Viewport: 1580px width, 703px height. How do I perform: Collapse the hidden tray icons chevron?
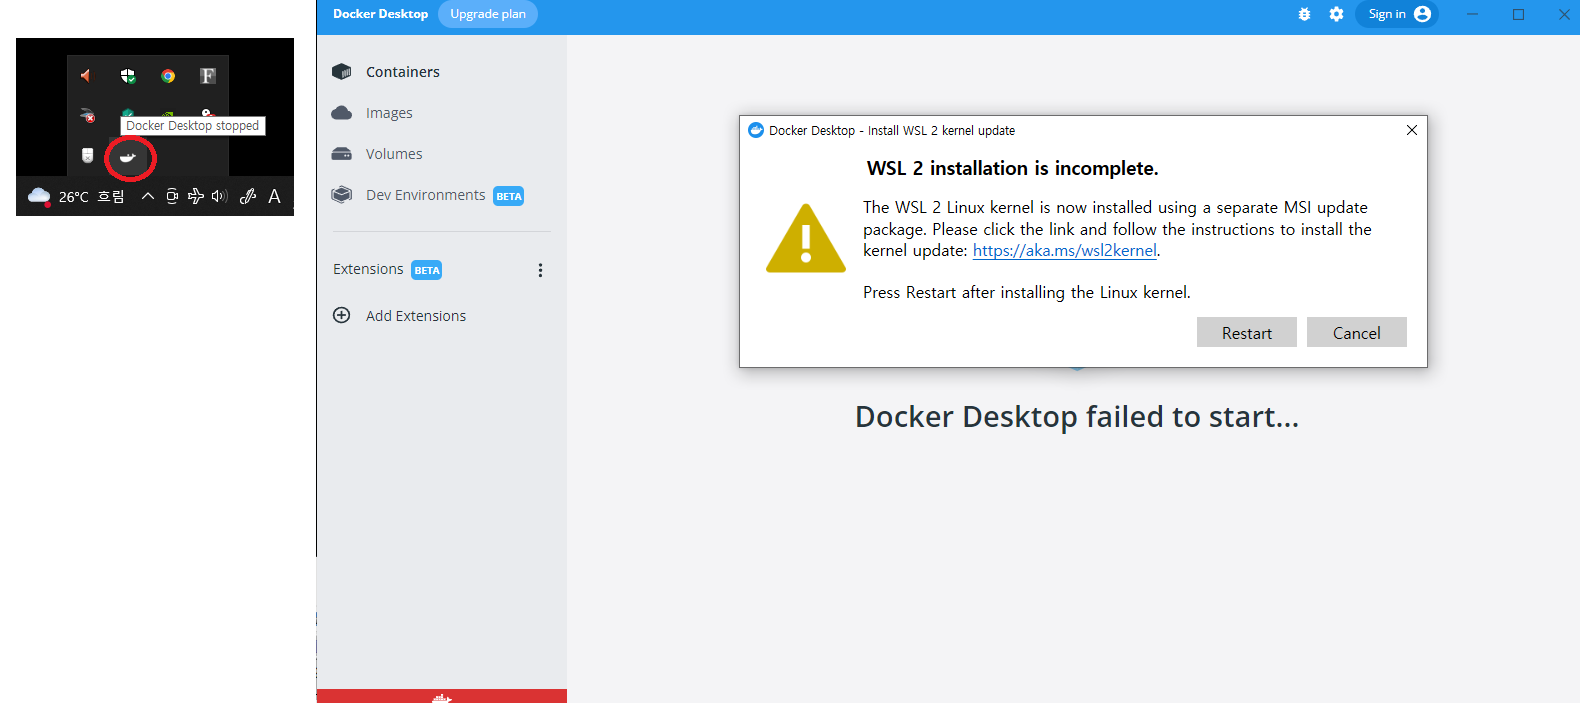tap(148, 196)
